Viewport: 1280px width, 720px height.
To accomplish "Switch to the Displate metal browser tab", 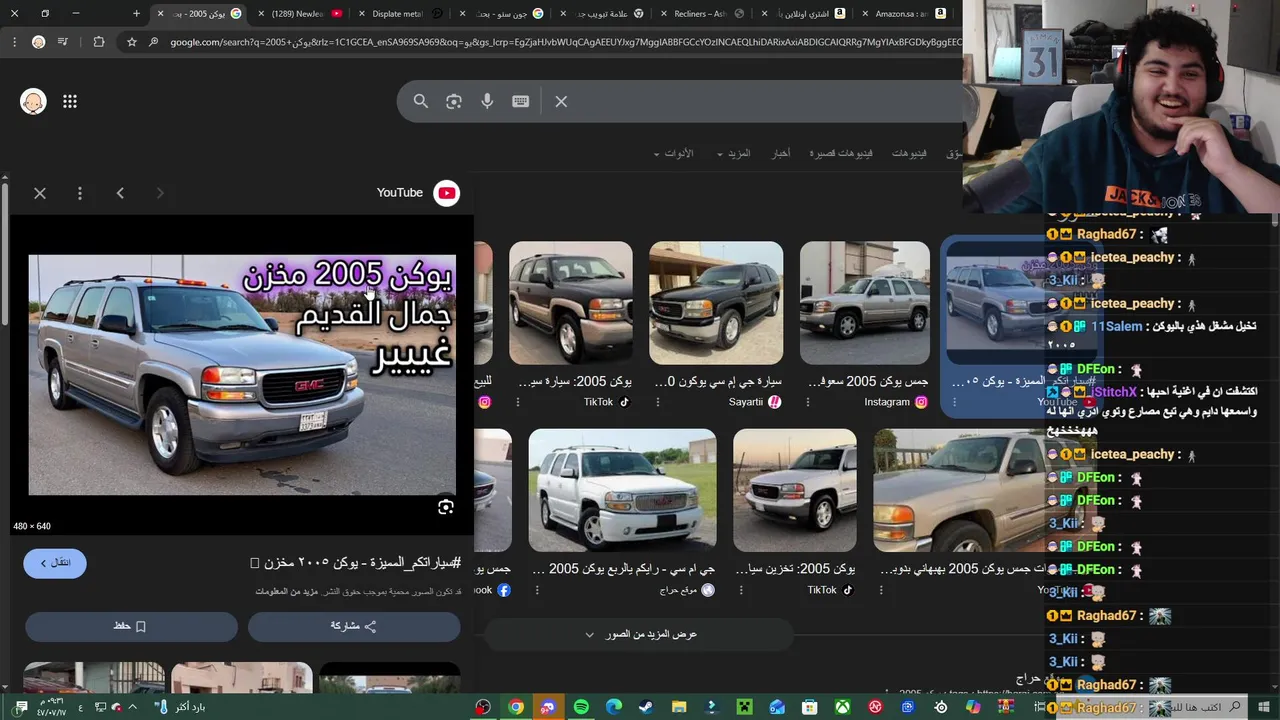I will click(402, 14).
